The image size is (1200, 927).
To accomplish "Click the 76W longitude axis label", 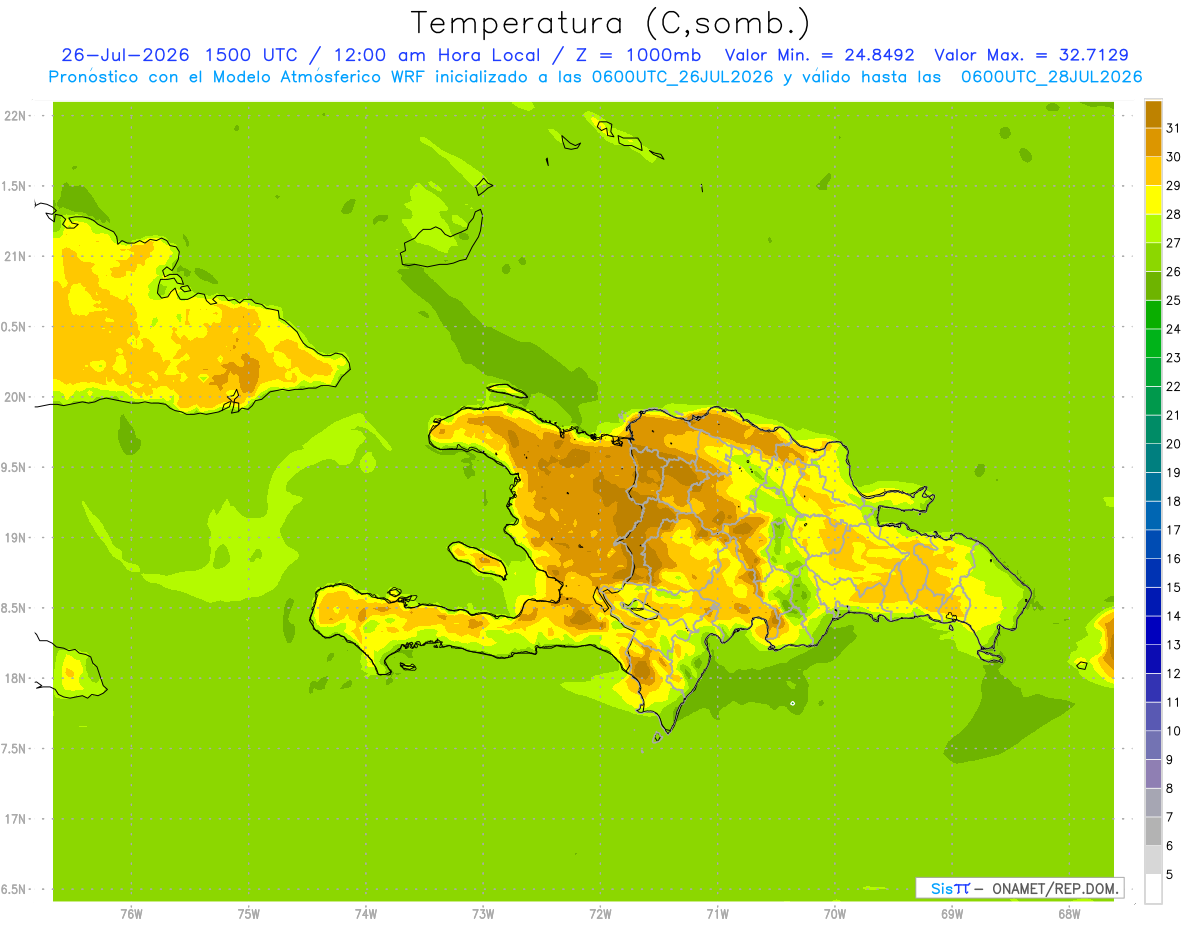I will coord(131,913).
